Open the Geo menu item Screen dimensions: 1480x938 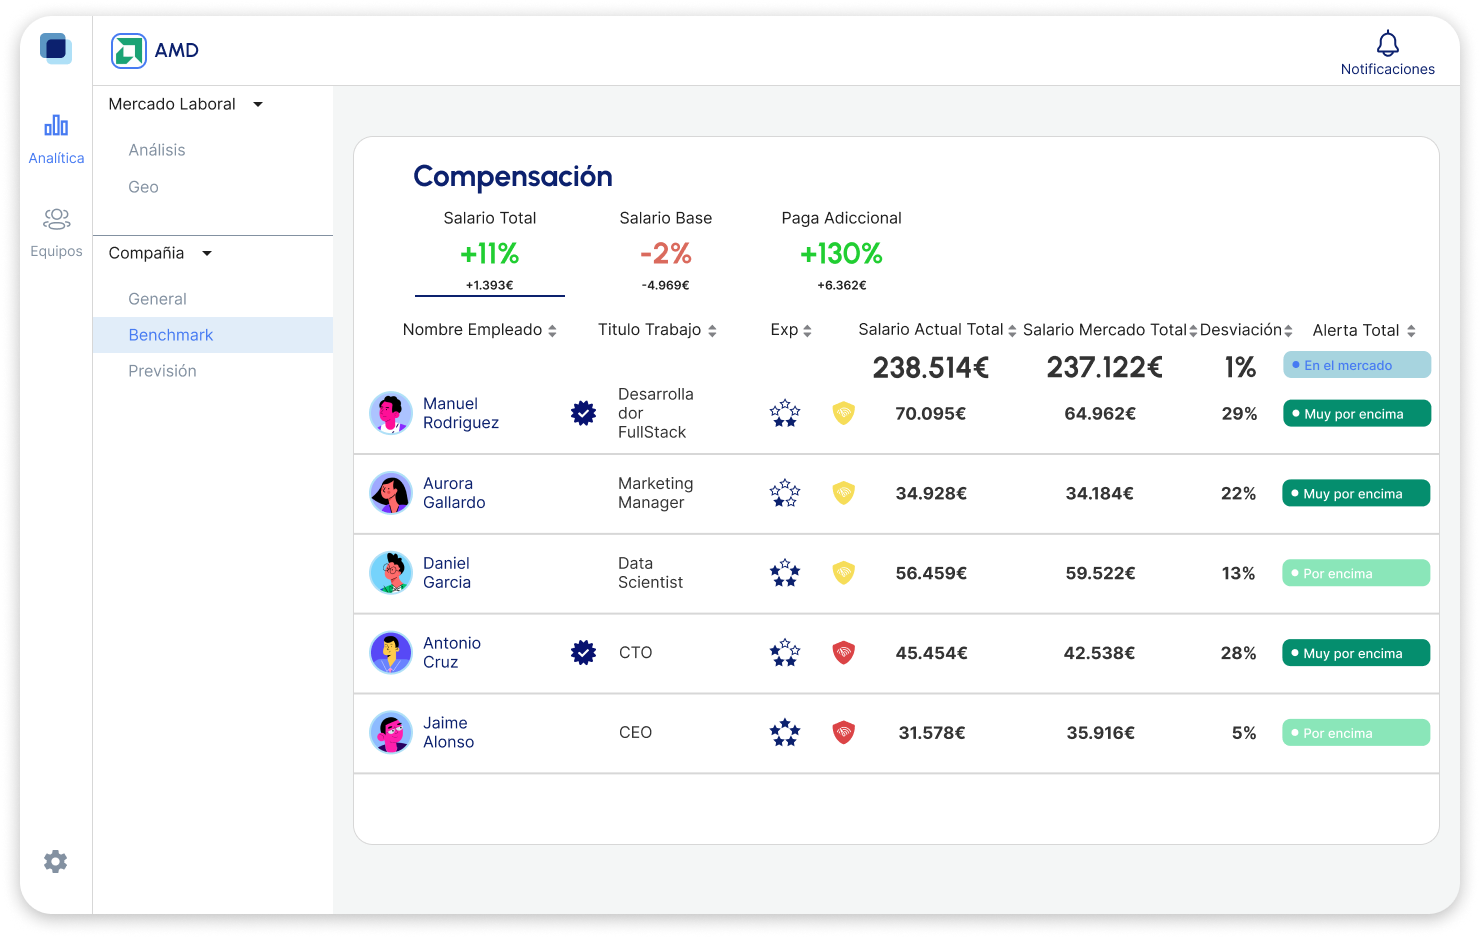point(144,187)
